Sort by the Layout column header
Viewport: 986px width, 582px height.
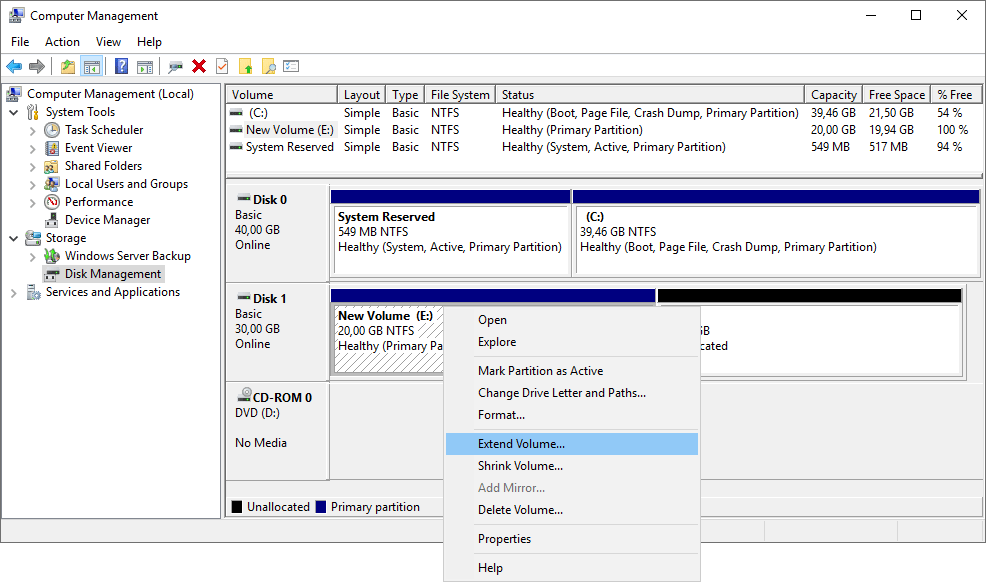coord(362,94)
